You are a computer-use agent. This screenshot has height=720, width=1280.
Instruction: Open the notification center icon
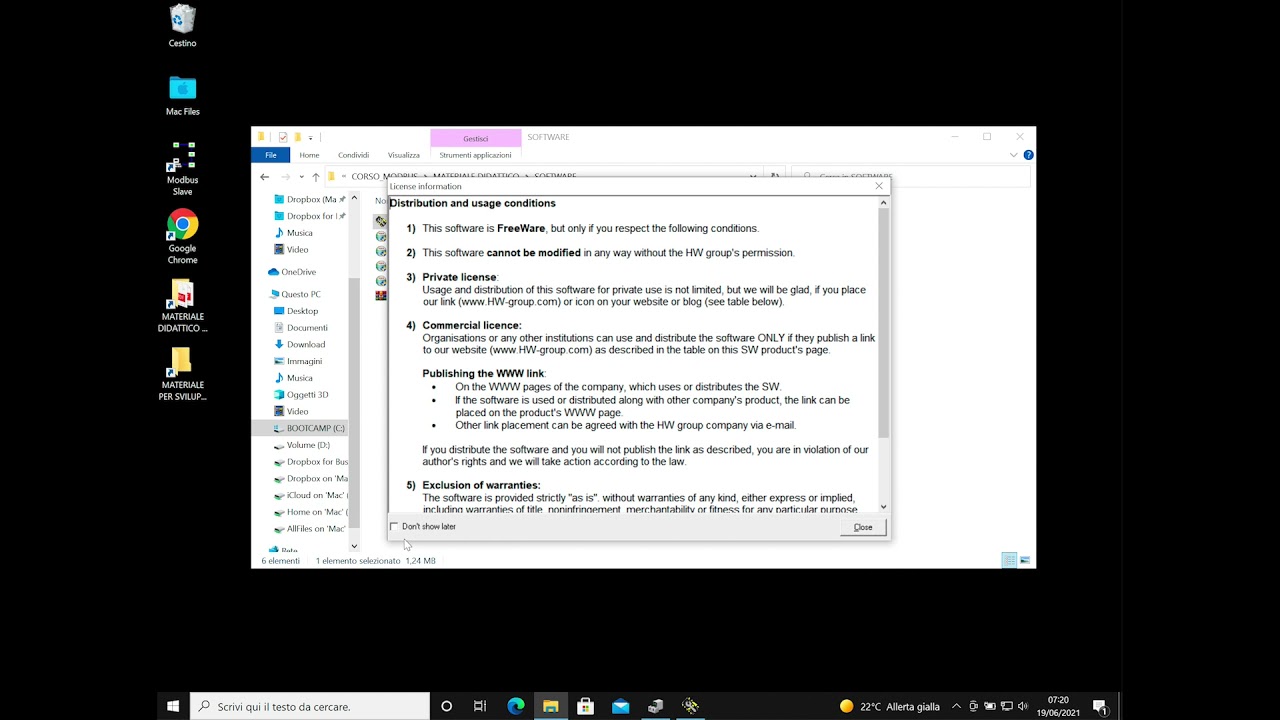[1099, 706]
